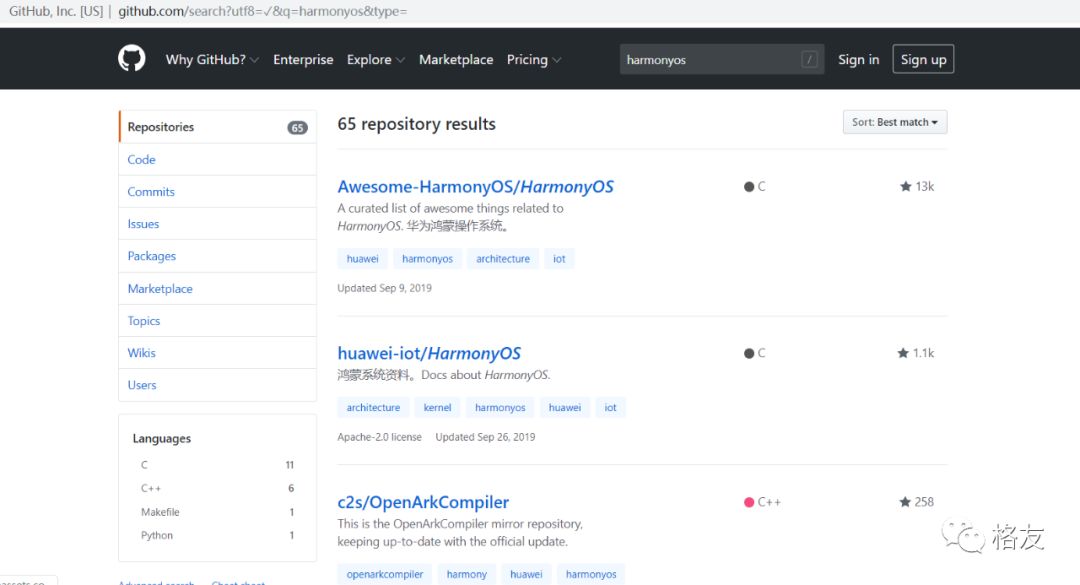This screenshot has width=1080, height=585.
Task: Click huawei tag under huawei-iot repo
Action: (565, 407)
